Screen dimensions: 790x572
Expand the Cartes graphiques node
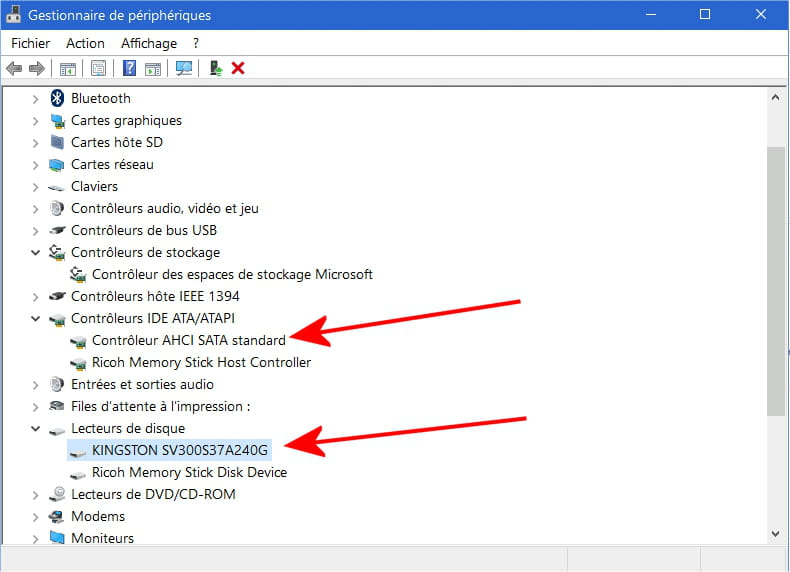click(x=36, y=120)
